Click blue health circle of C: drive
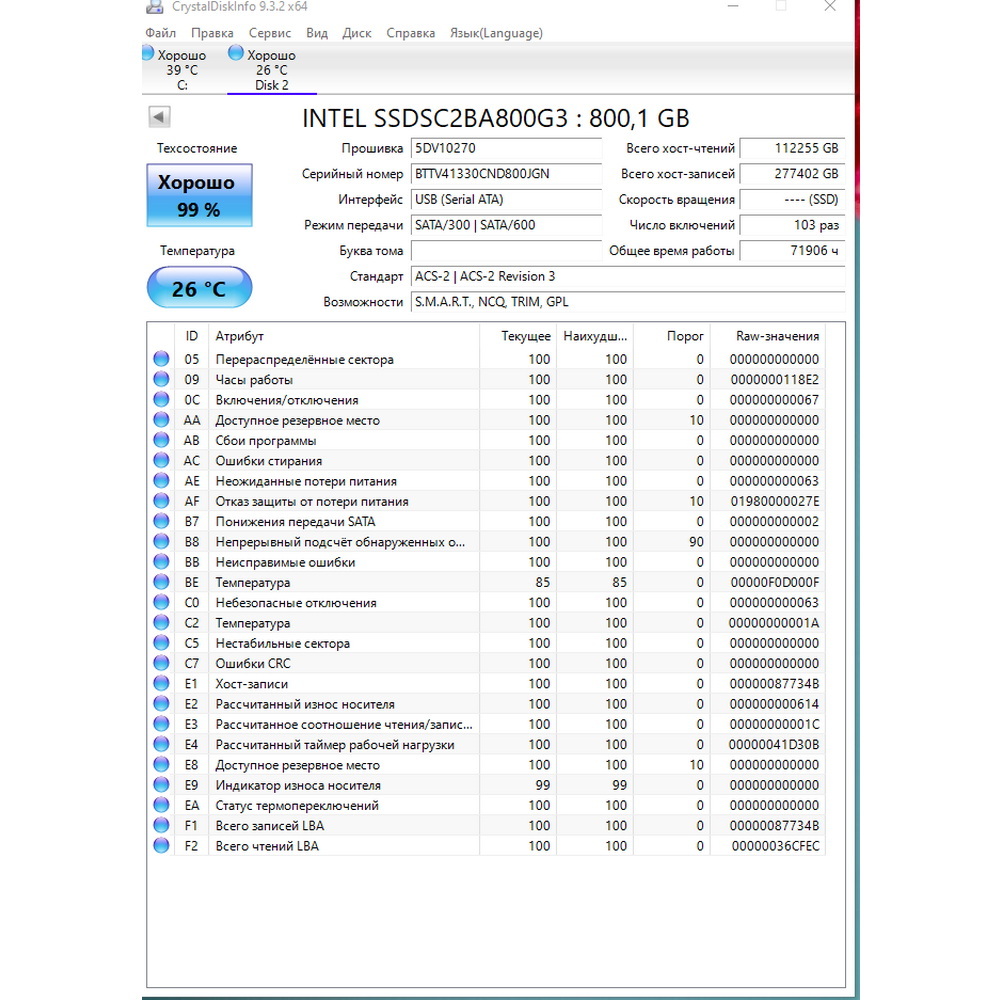1000x1000 pixels. 148,53
